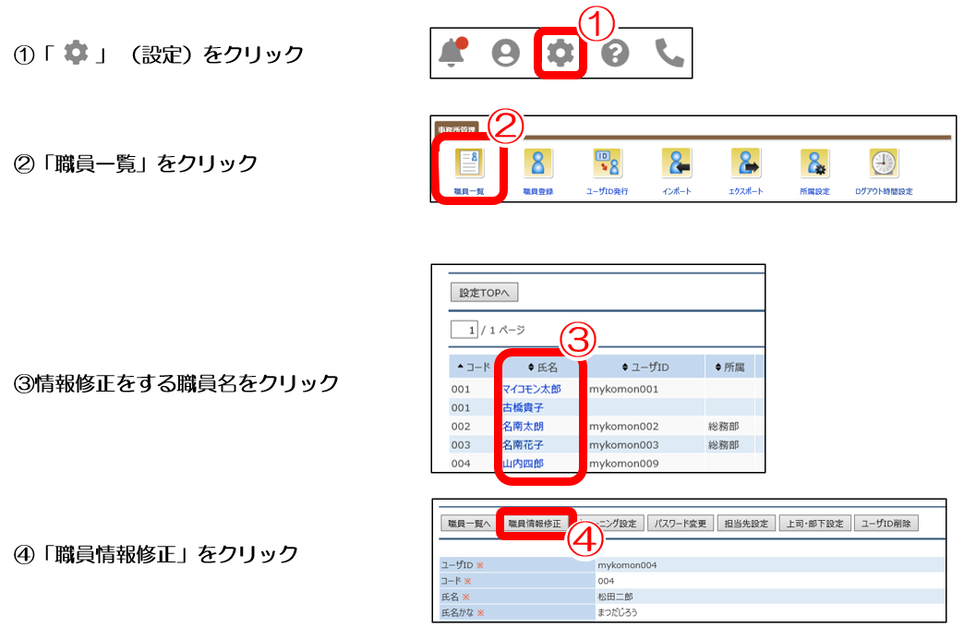
Task: Open help via question mark icon
Action: click(615, 53)
